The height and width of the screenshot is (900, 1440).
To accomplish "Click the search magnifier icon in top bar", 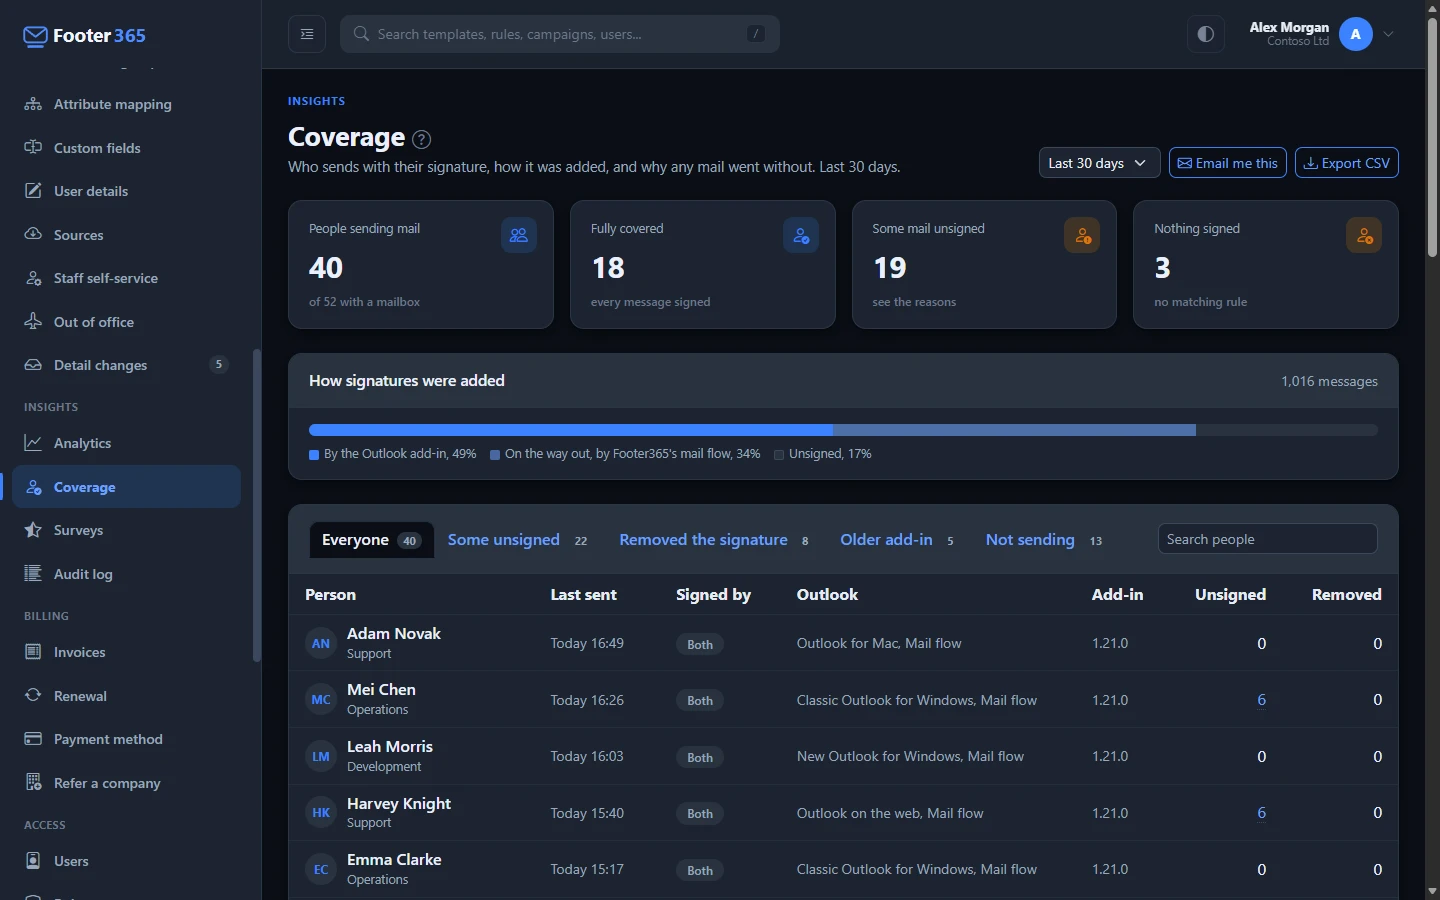I will pyautogui.click(x=361, y=34).
